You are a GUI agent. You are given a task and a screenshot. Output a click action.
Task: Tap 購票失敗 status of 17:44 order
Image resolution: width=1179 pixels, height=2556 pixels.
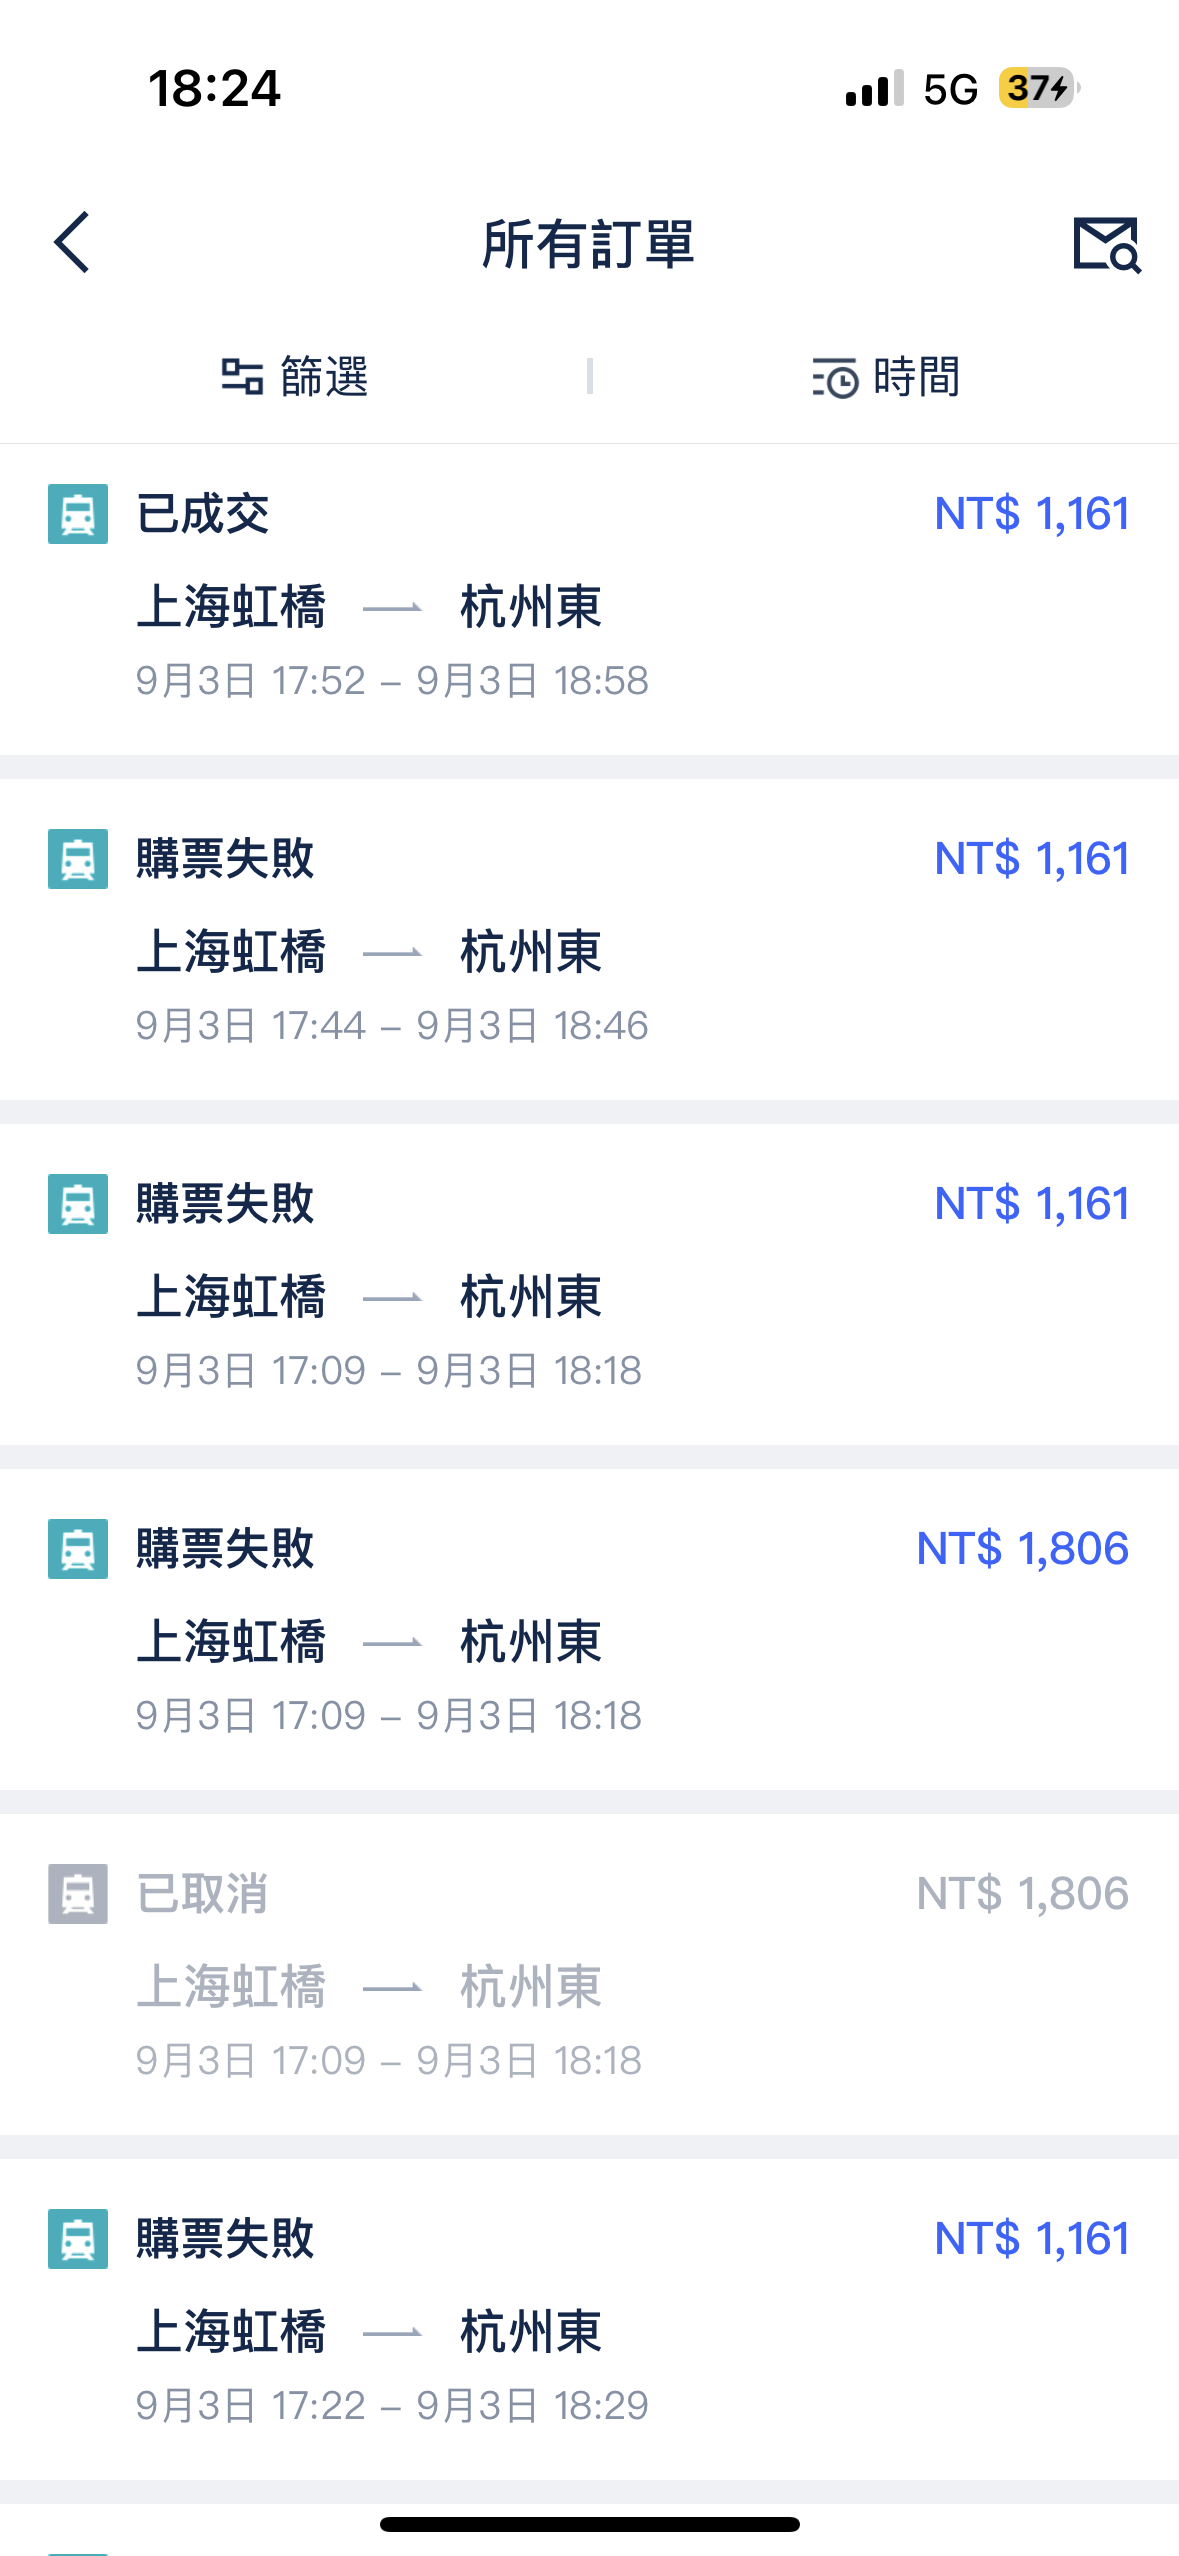pyautogui.click(x=226, y=859)
